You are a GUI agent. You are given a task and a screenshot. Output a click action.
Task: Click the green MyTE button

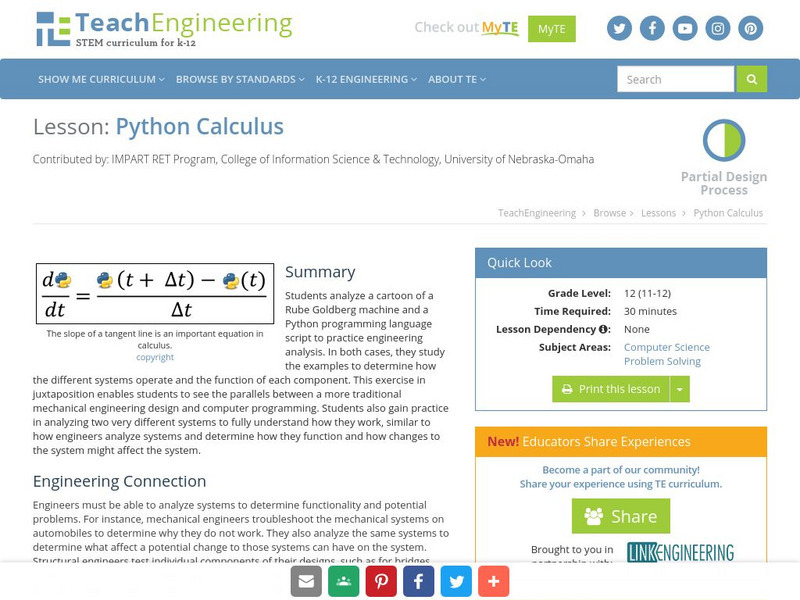552,29
